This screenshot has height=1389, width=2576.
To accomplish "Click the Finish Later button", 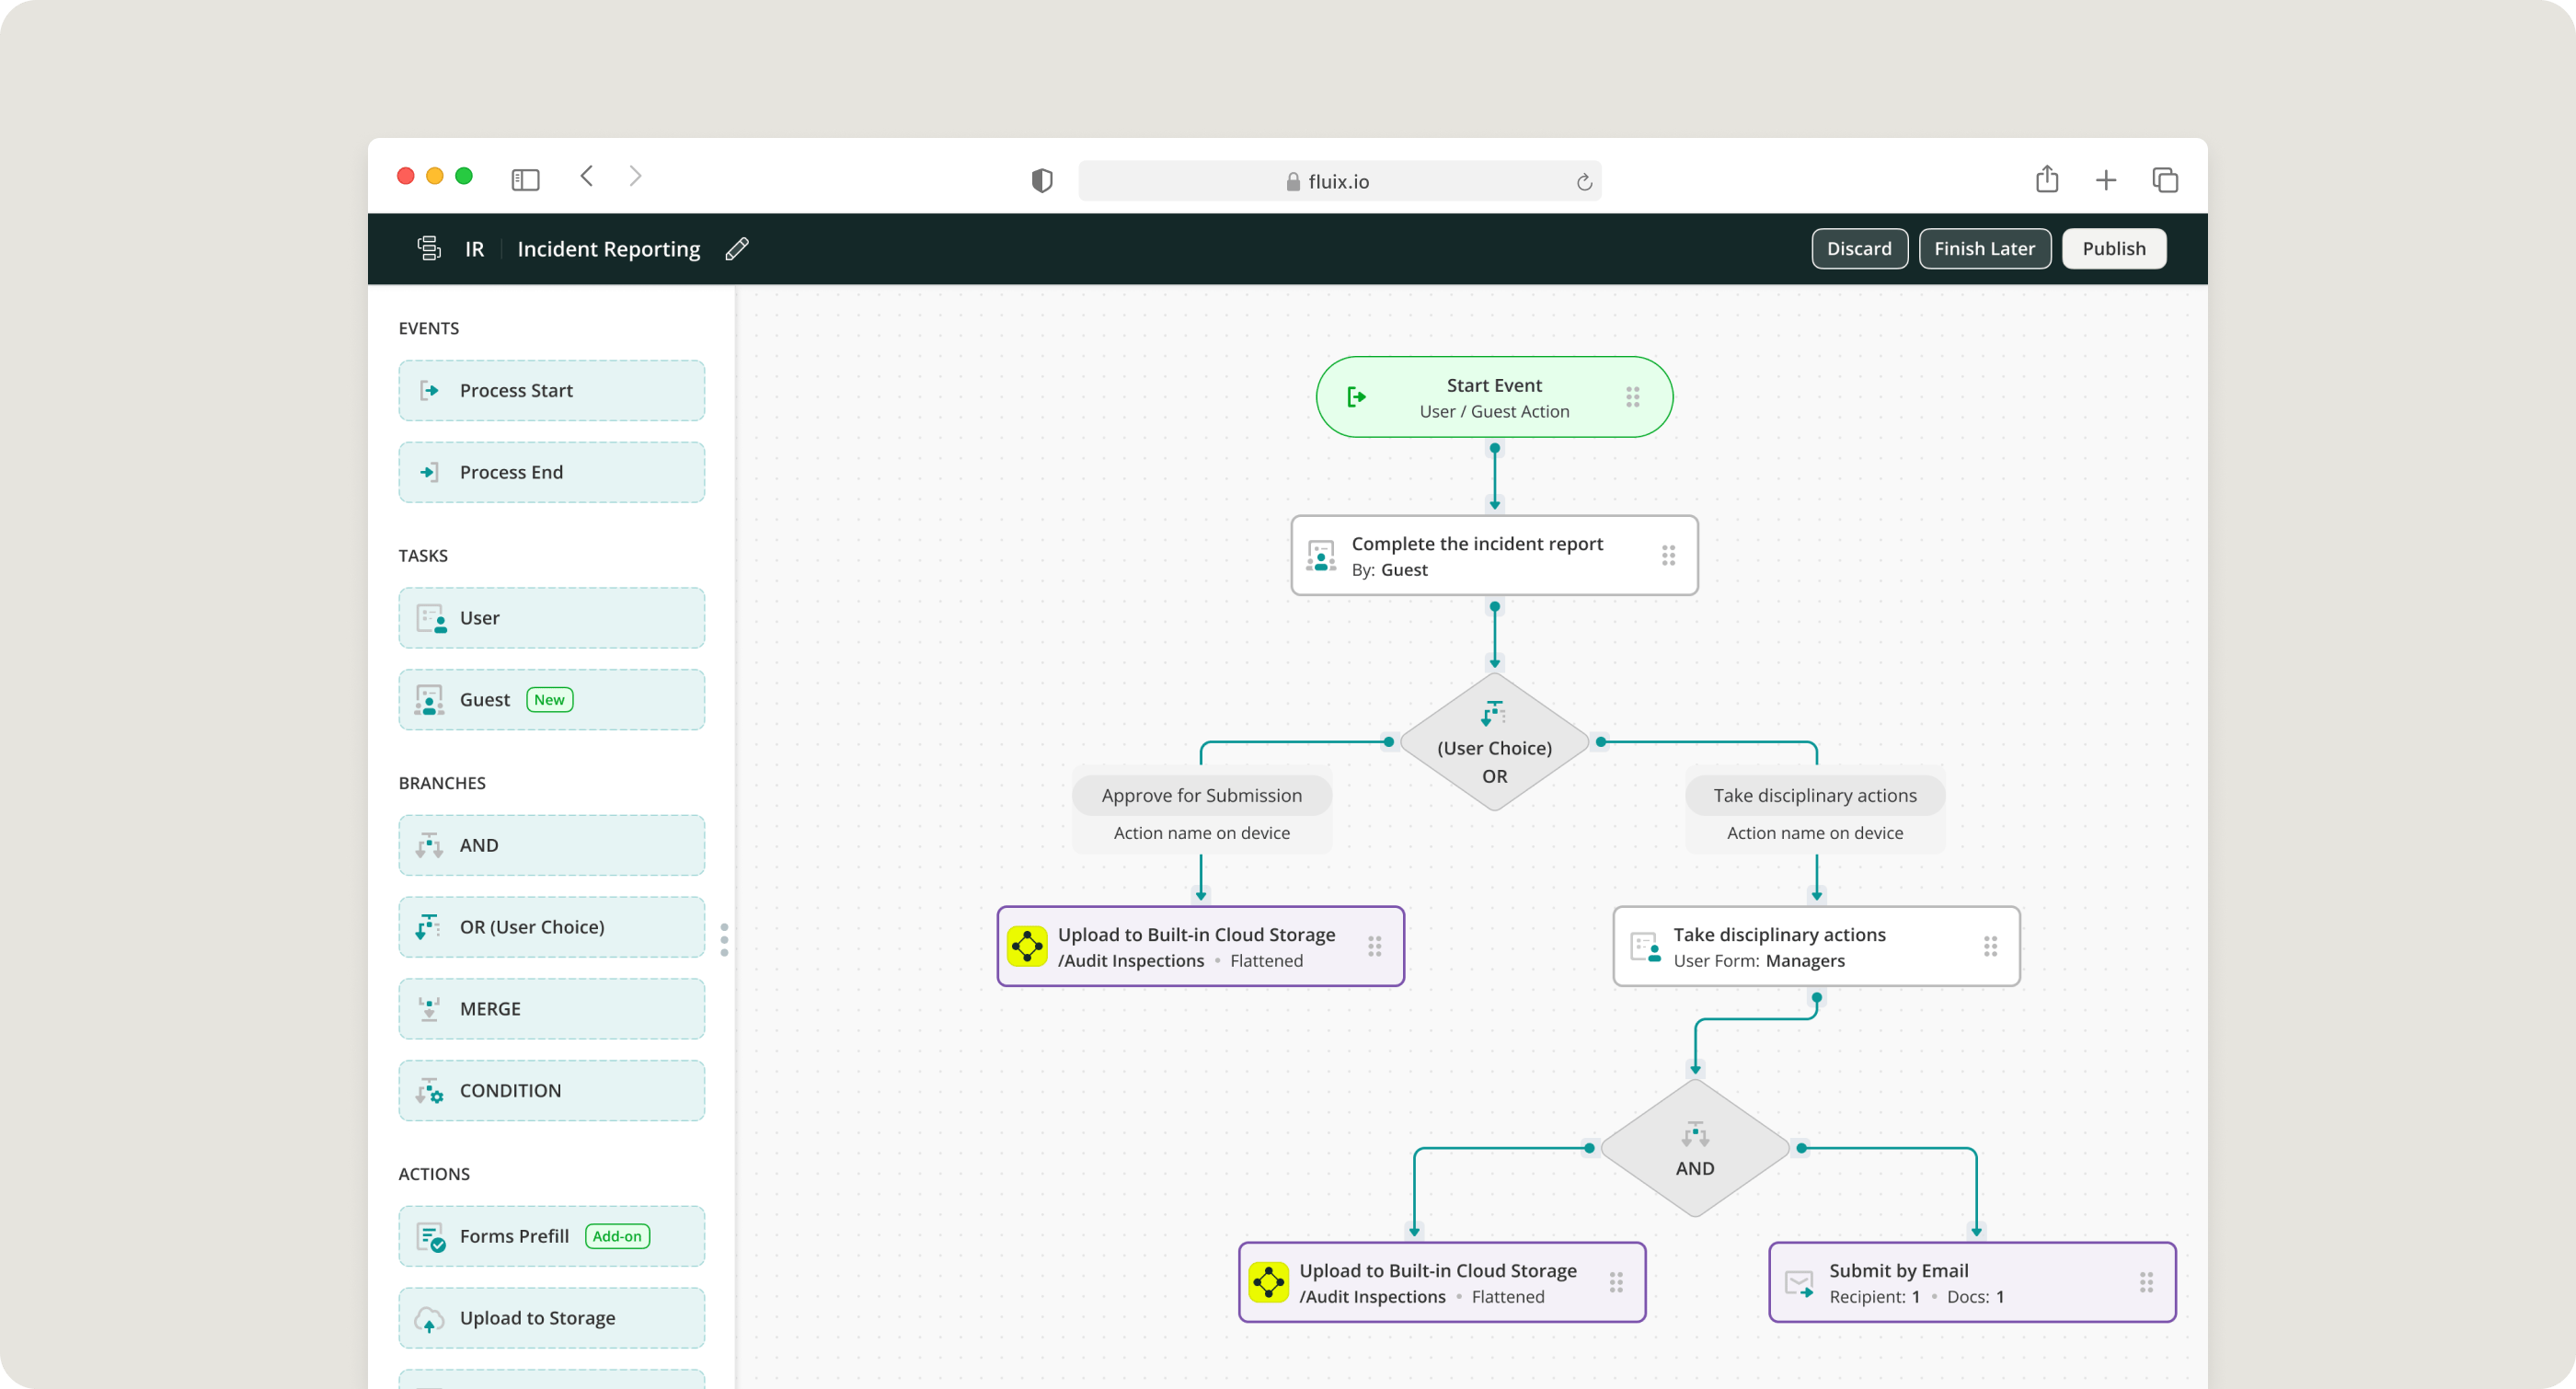I will click(x=1984, y=249).
